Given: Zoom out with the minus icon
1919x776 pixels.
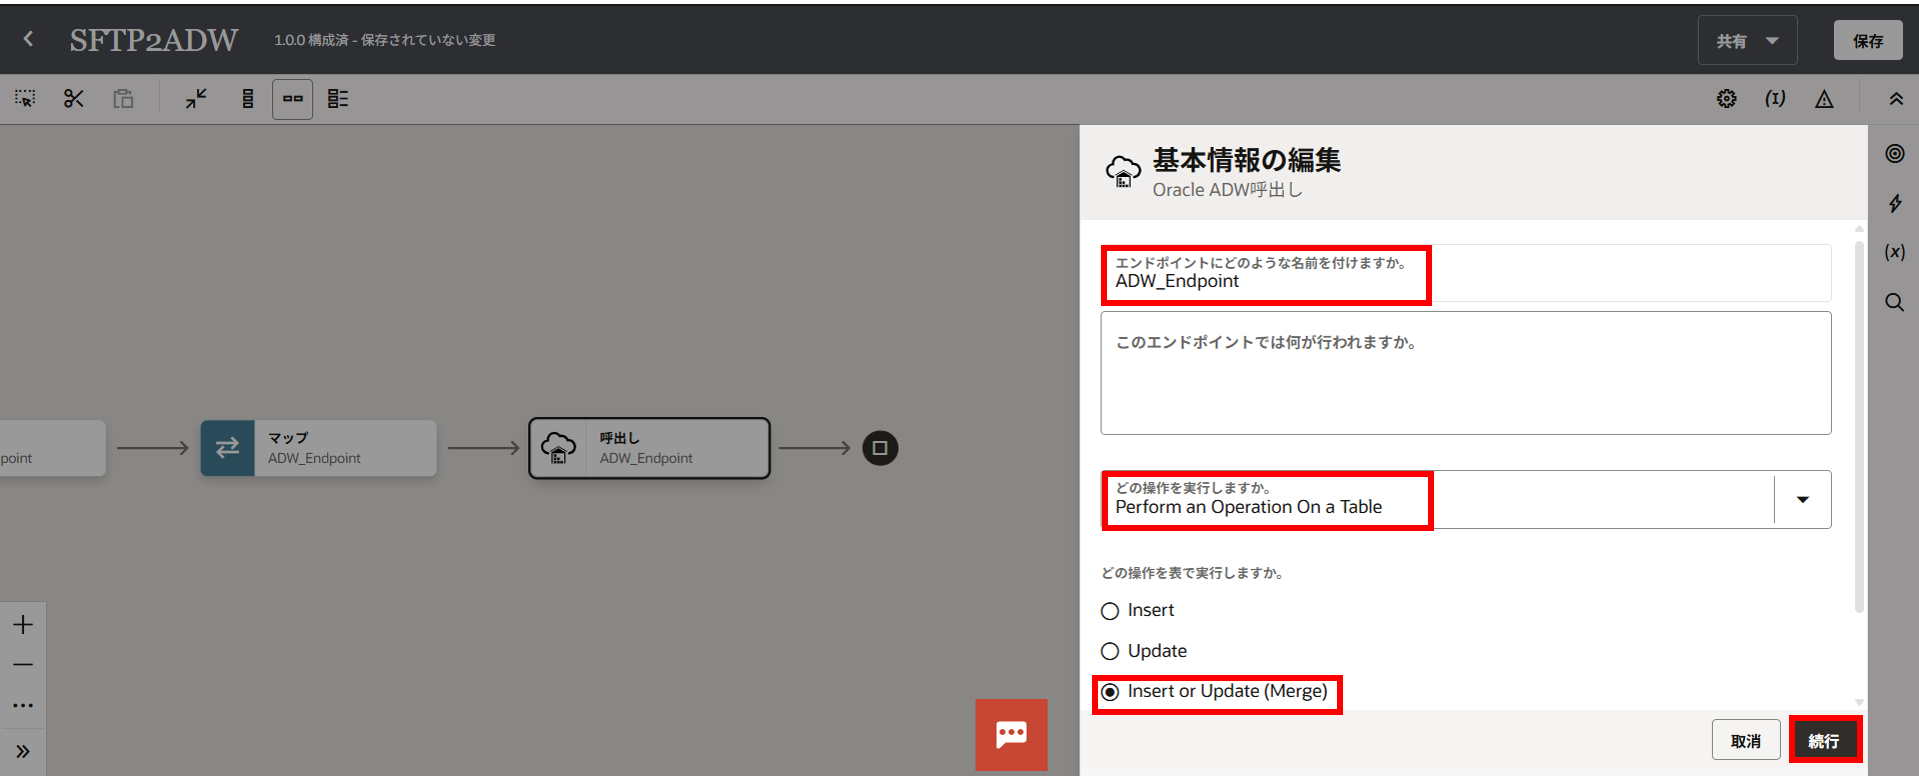Looking at the screenshot, I should point(23,665).
